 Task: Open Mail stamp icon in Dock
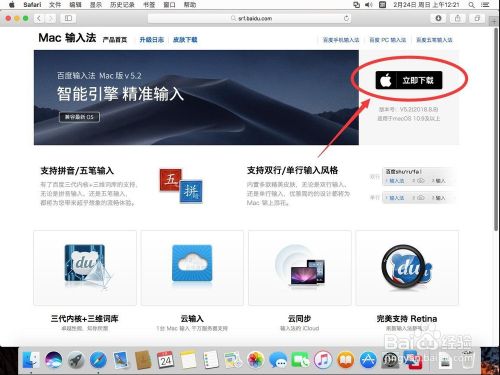click(121, 360)
